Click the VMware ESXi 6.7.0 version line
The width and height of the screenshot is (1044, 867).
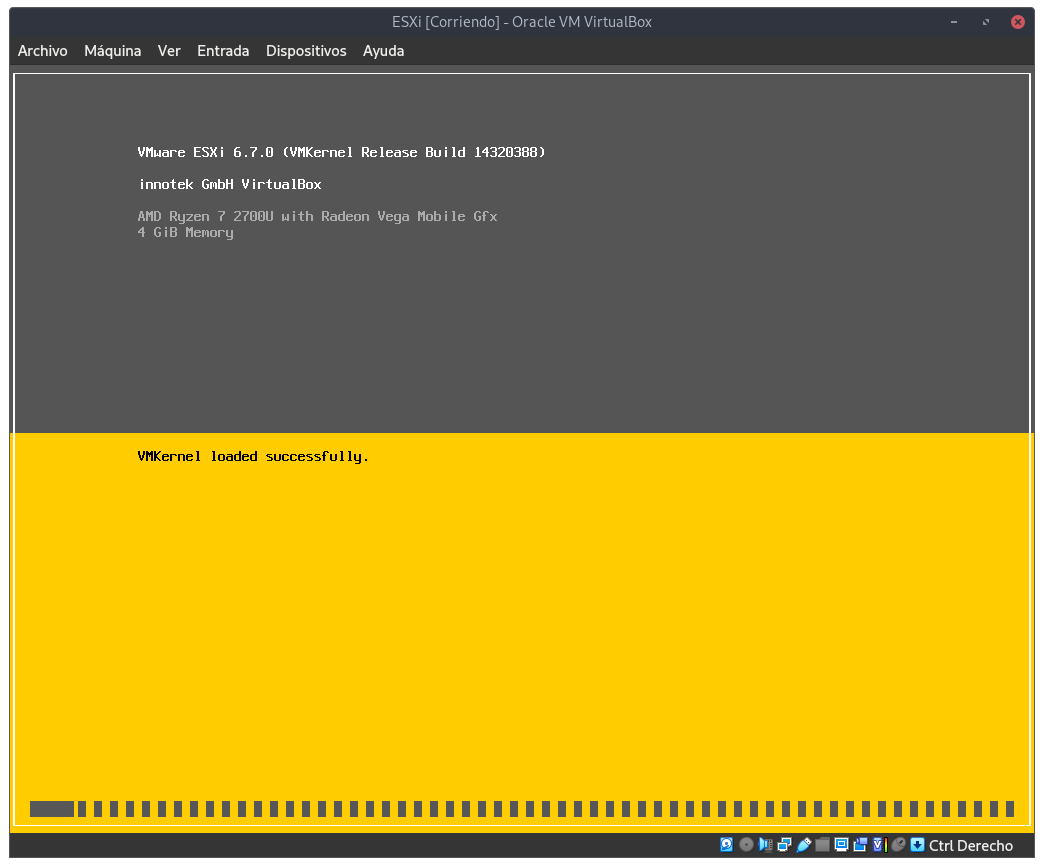click(x=342, y=152)
